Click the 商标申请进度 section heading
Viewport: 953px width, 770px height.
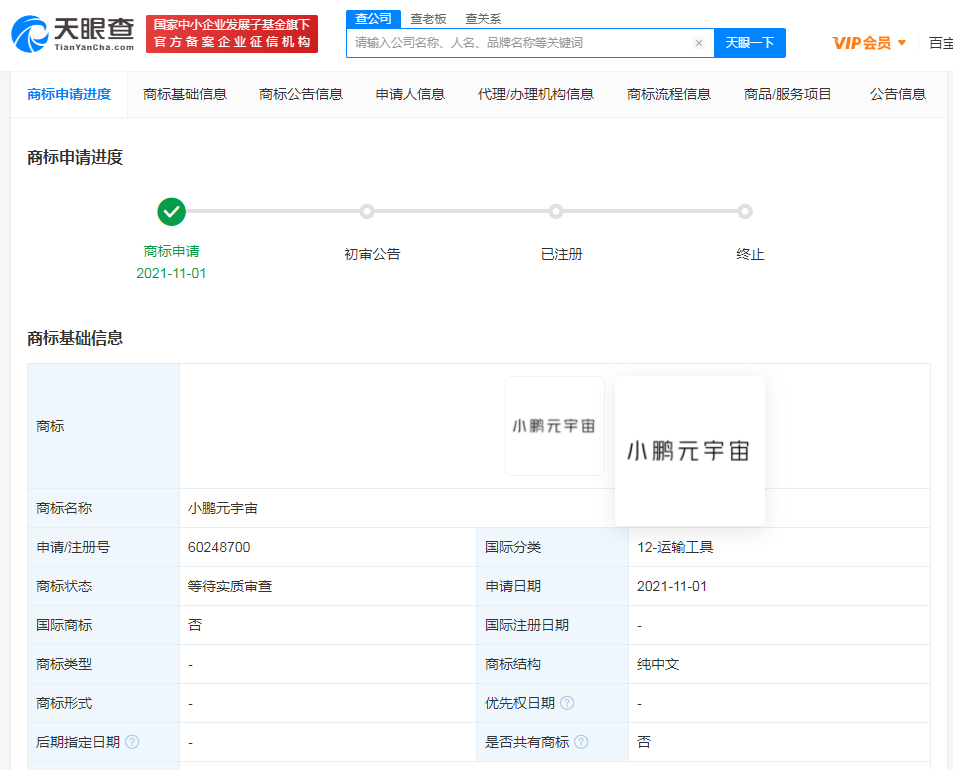75,157
